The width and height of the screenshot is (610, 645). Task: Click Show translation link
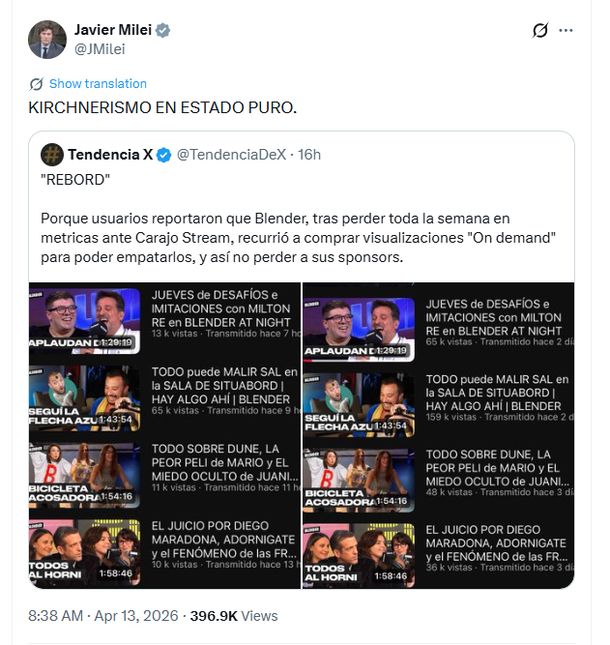(97, 84)
